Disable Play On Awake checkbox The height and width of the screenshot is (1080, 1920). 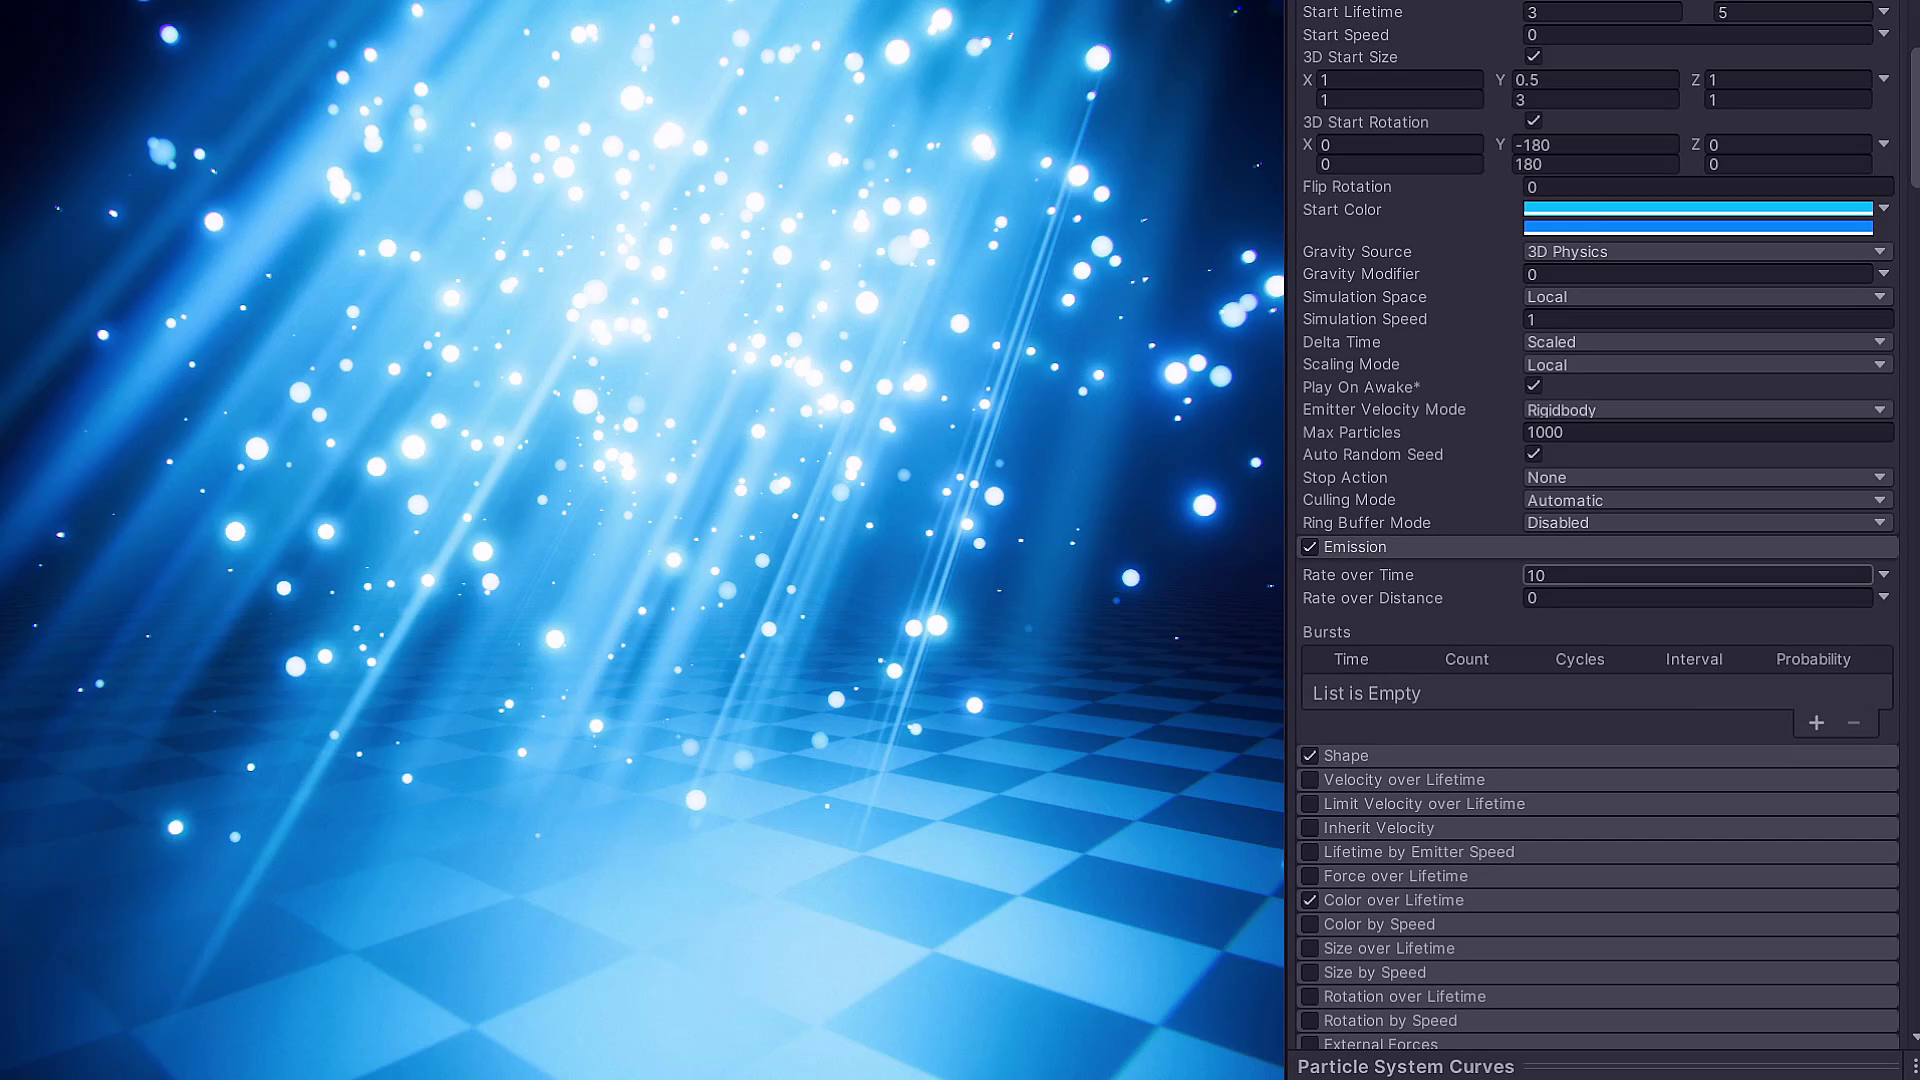[x=1533, y=386]
